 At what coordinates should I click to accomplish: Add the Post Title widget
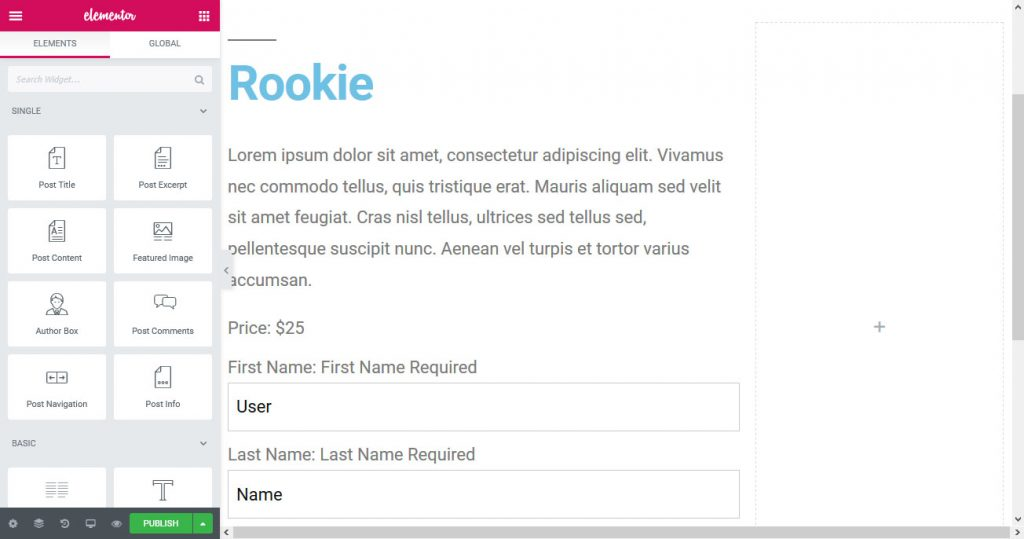point(57,167)
